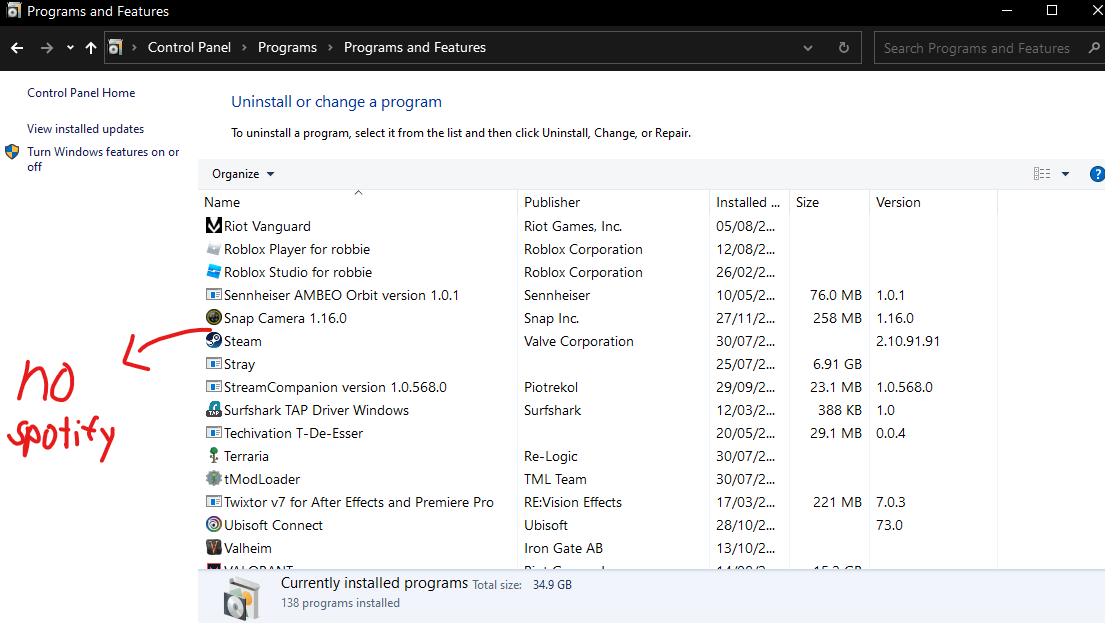This screenshot has height=623, width=1105.
Task: Click the Valheim program icon
Action: (x=214, y=548)
